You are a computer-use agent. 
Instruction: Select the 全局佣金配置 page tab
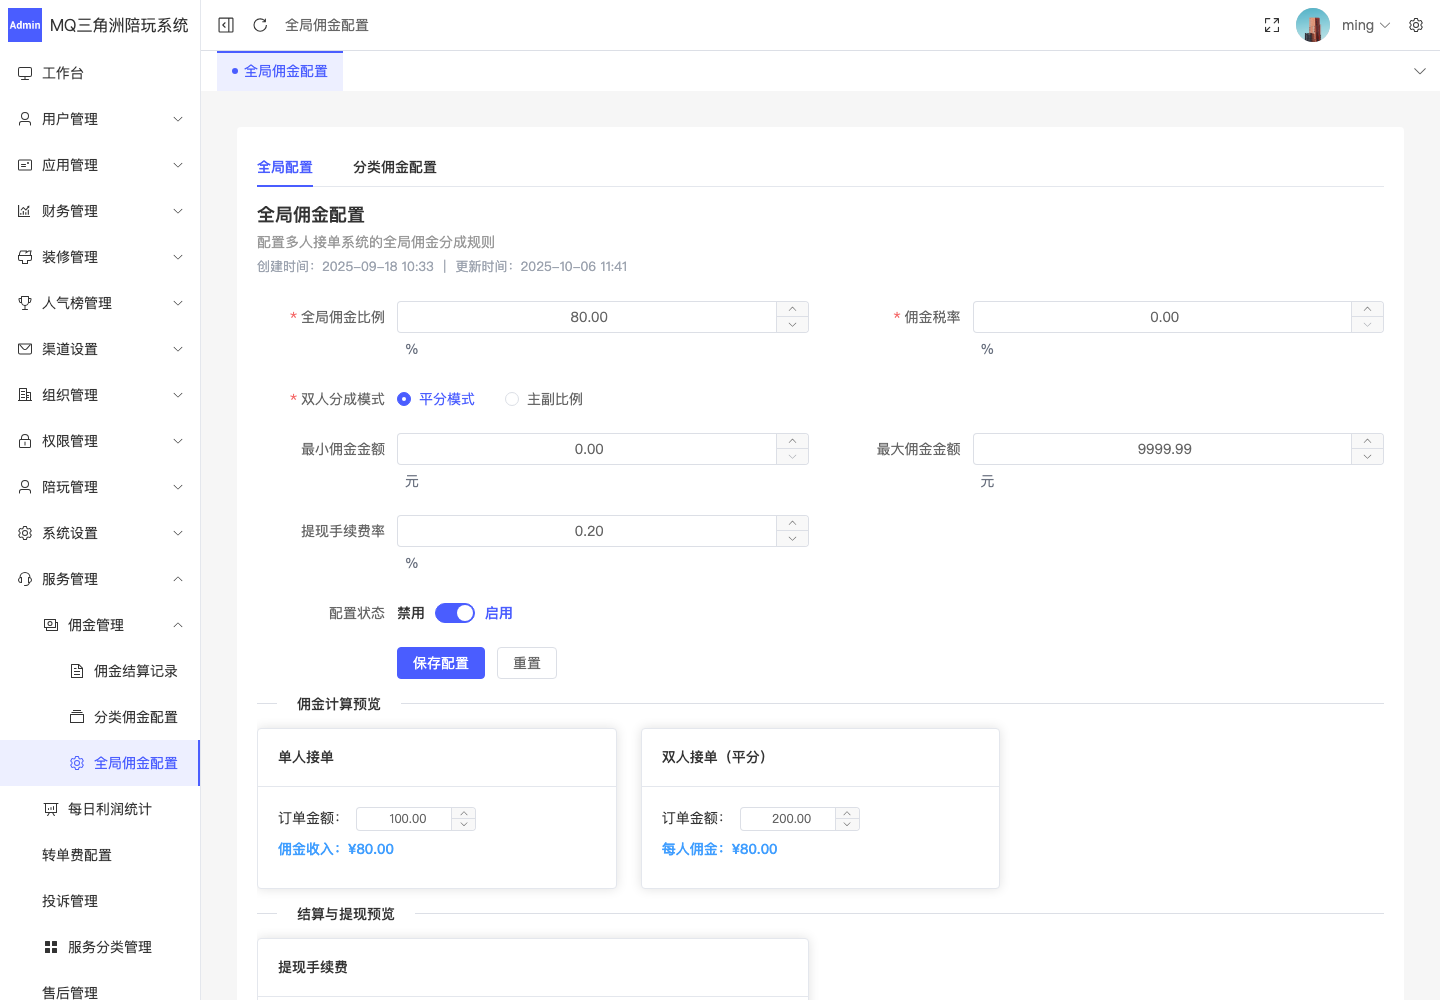point(280,71)
